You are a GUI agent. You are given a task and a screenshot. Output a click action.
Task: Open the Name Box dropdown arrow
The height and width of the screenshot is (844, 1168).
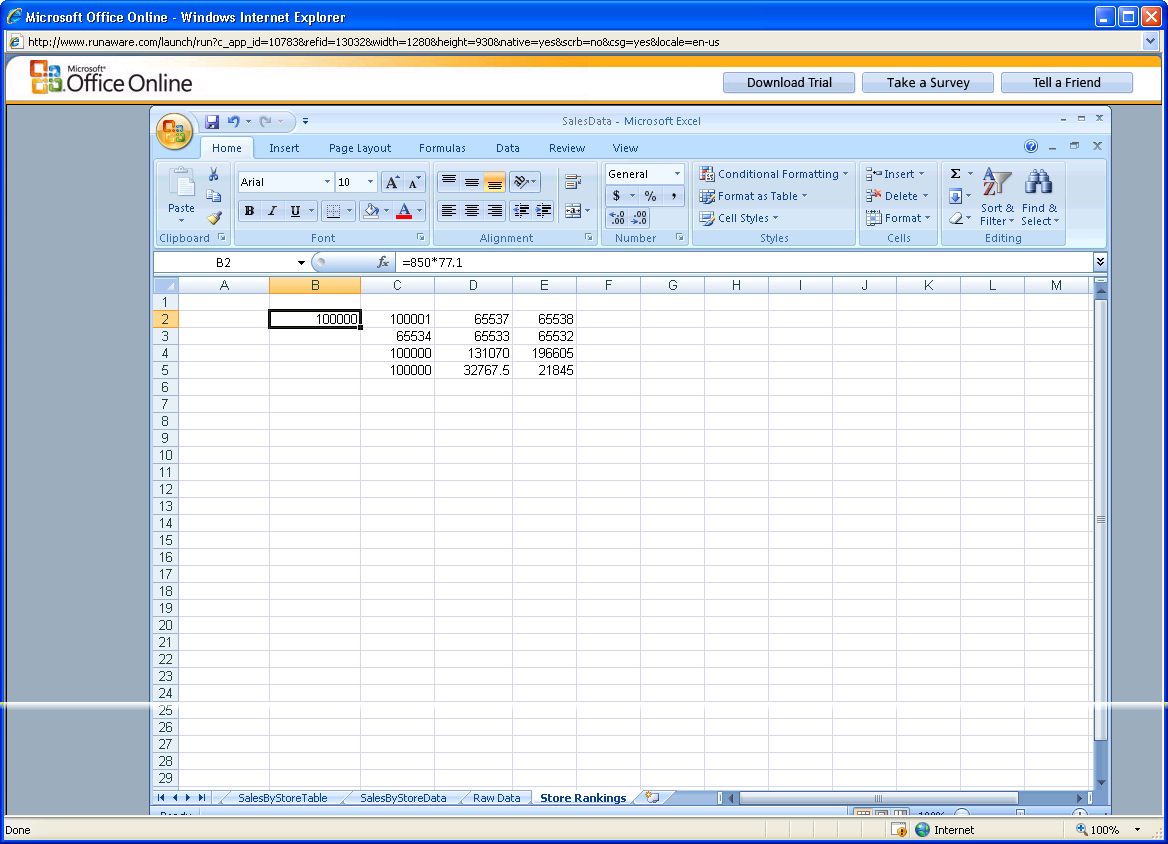[301, 262]
